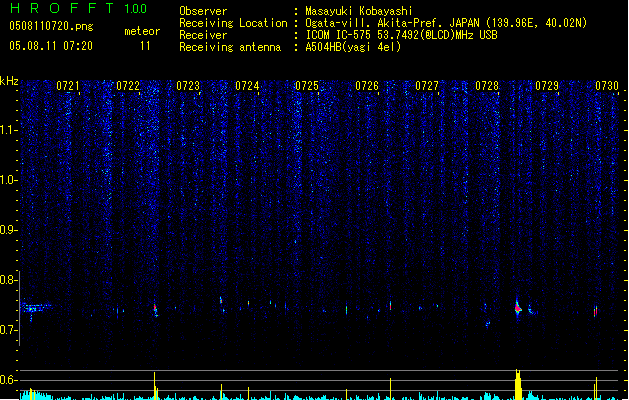This screenshot has height=400, width=629.
Task: Click the ICOM IC-575 receiver text
Action: click(x=401, y=35)
